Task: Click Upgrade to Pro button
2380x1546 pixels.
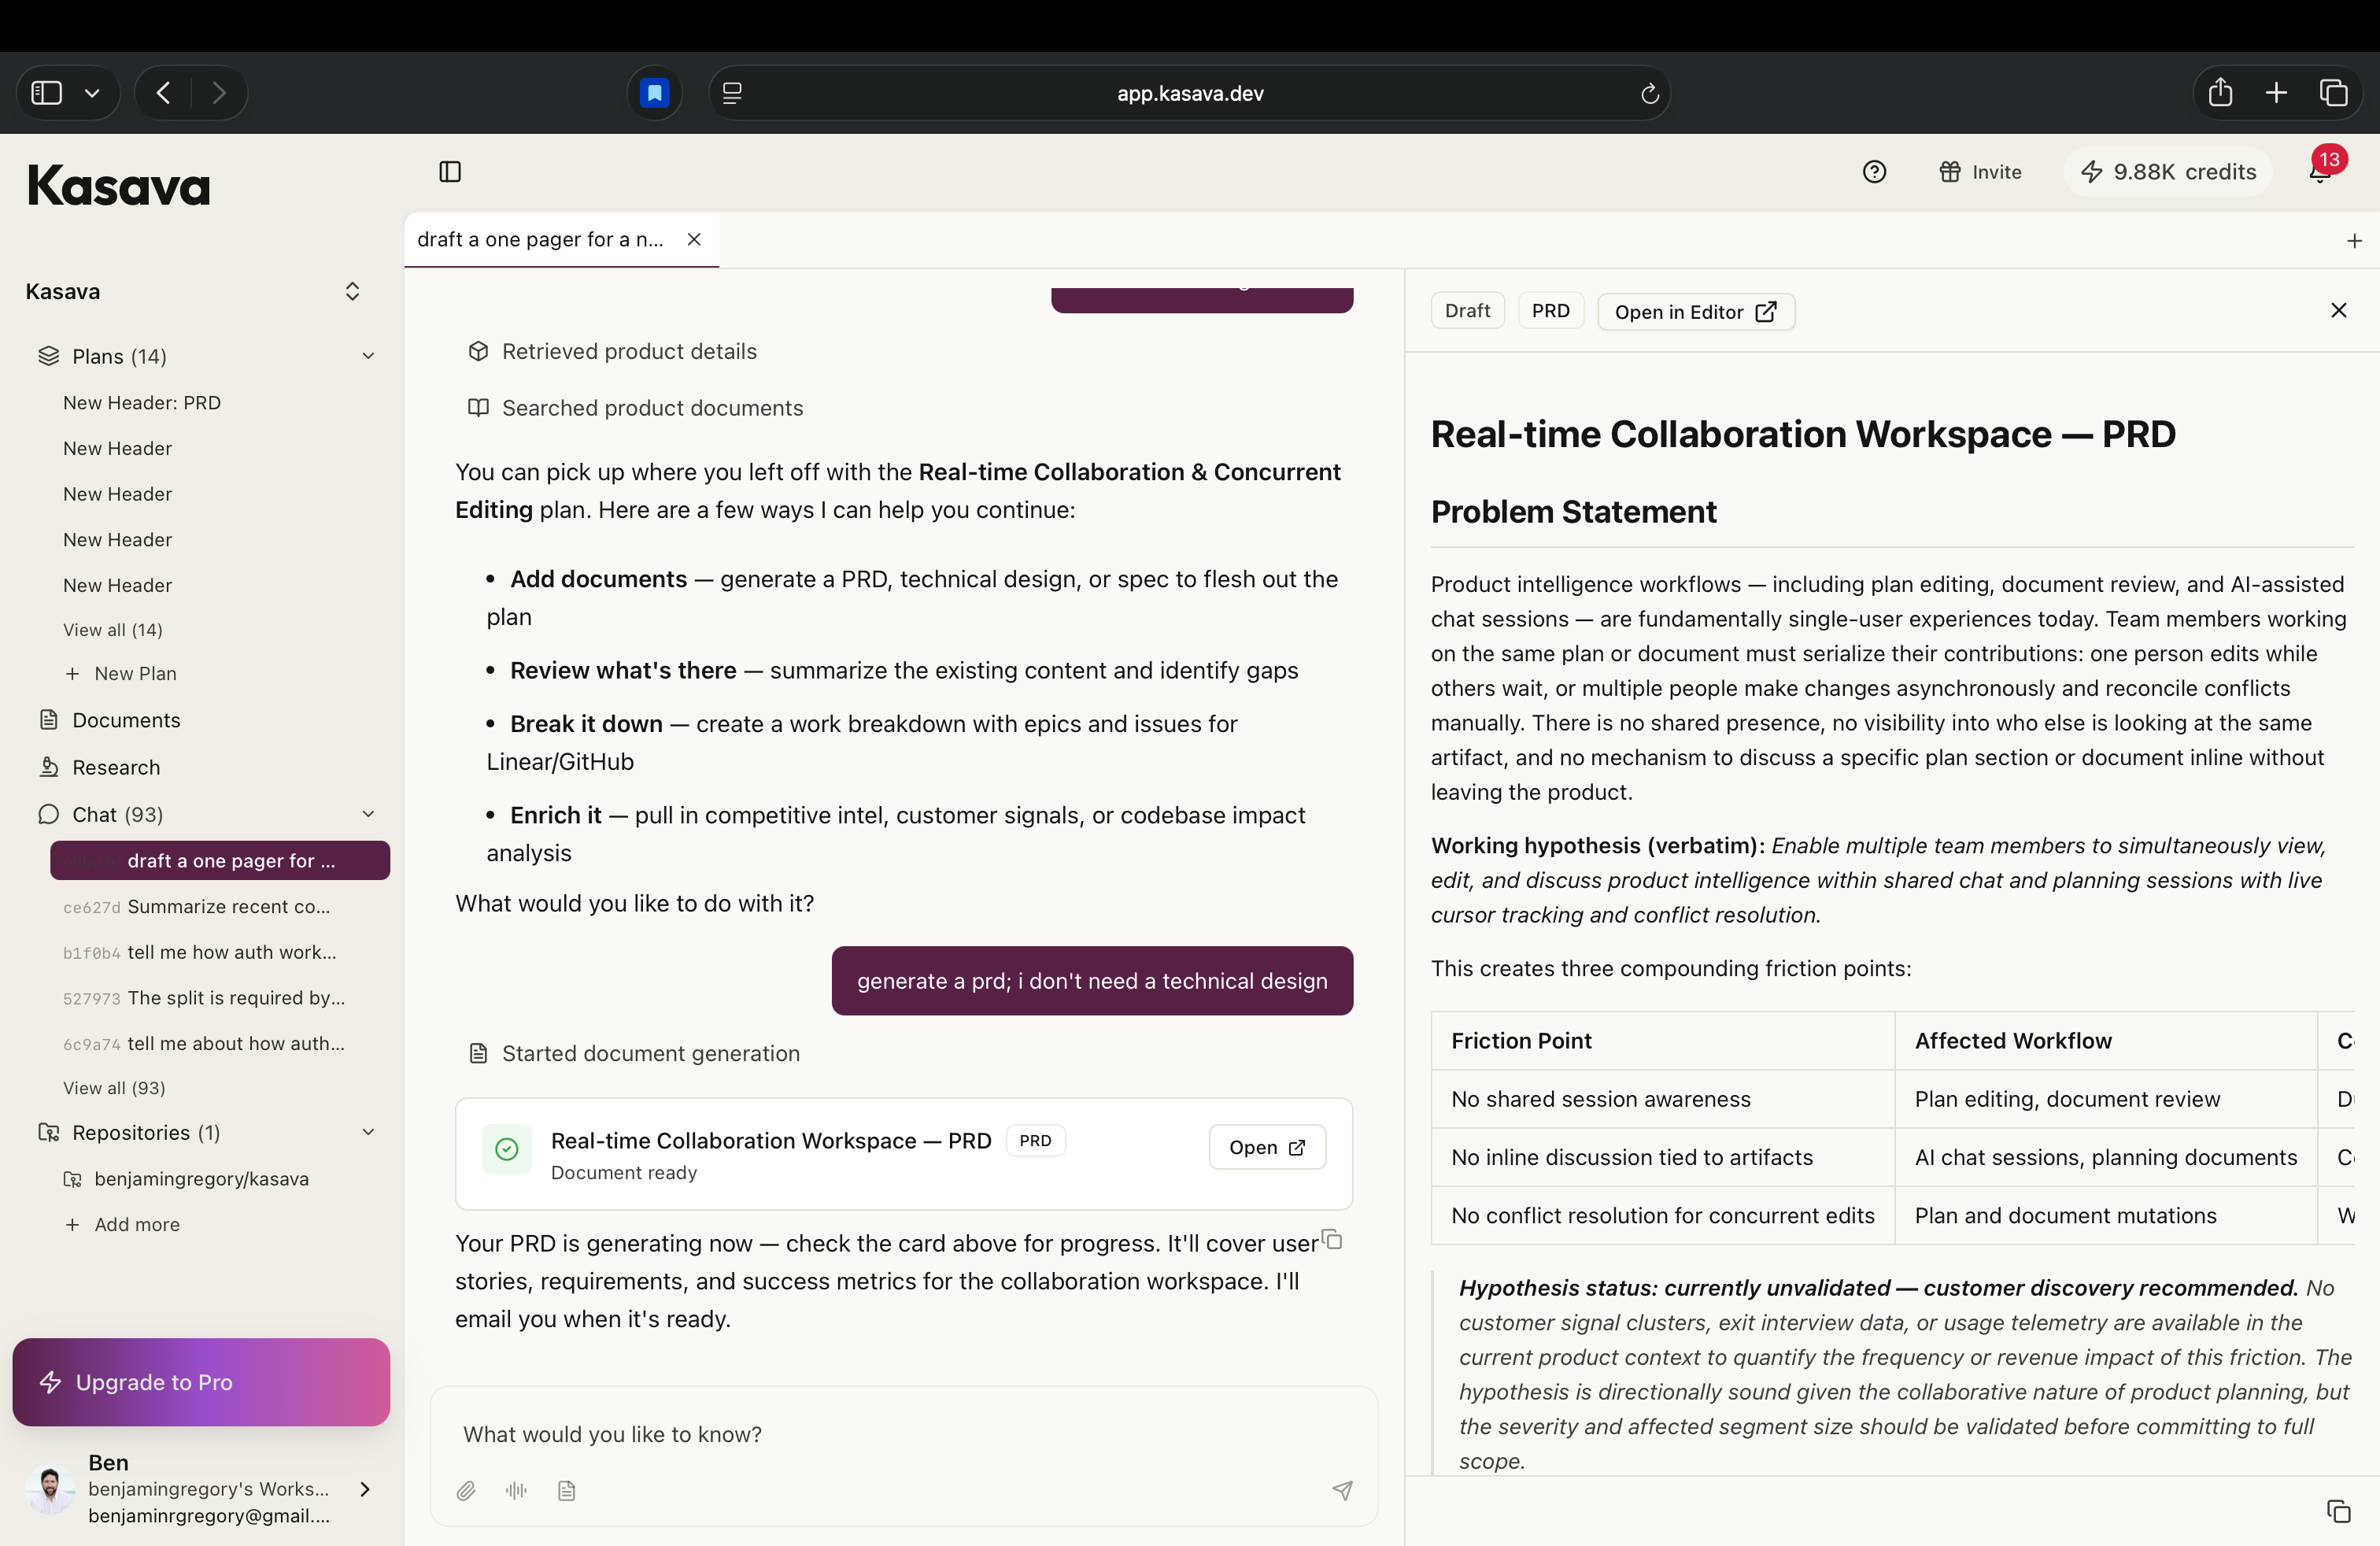Action: coord(201,1382)
